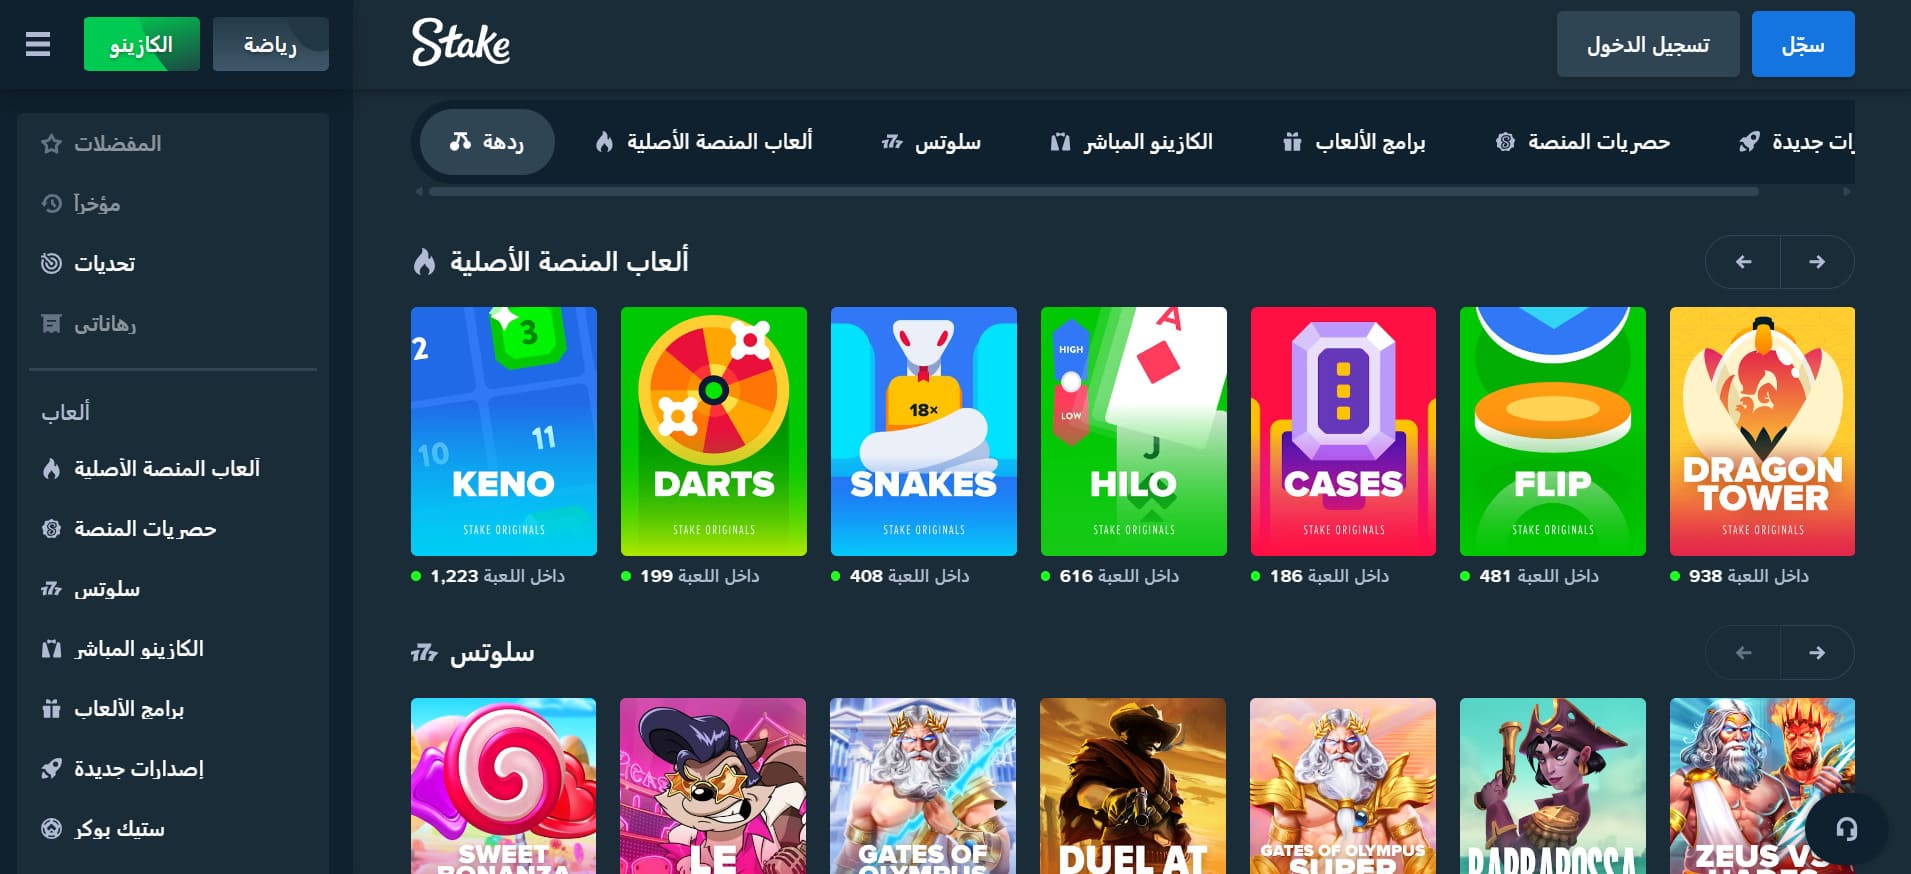Show next slots games arrow
The height and width of the screenshot is (874, 1911).
pyautogui.click(x=1817, y=653)
